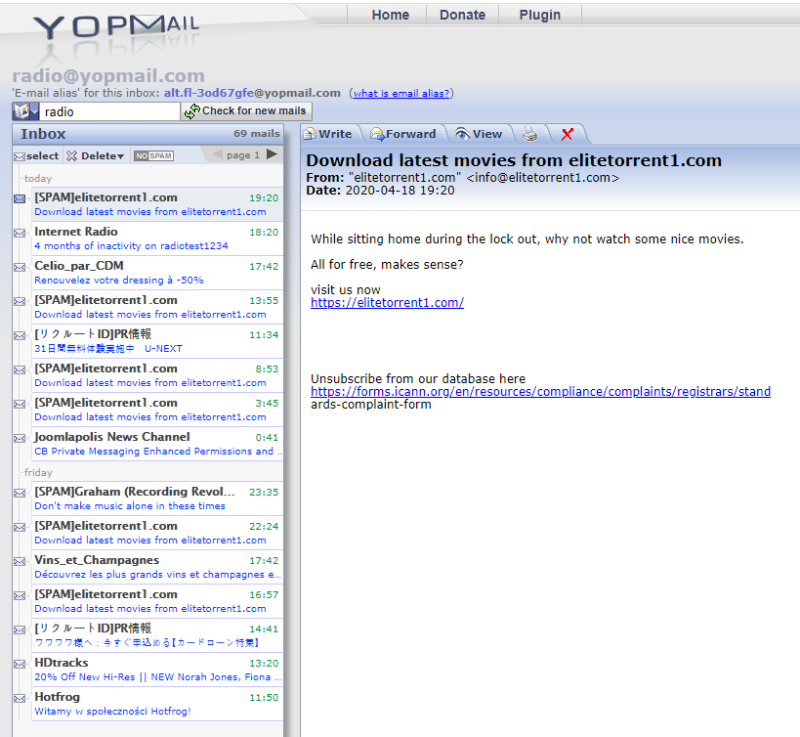Click the printer icon

(x=530, y=135)
